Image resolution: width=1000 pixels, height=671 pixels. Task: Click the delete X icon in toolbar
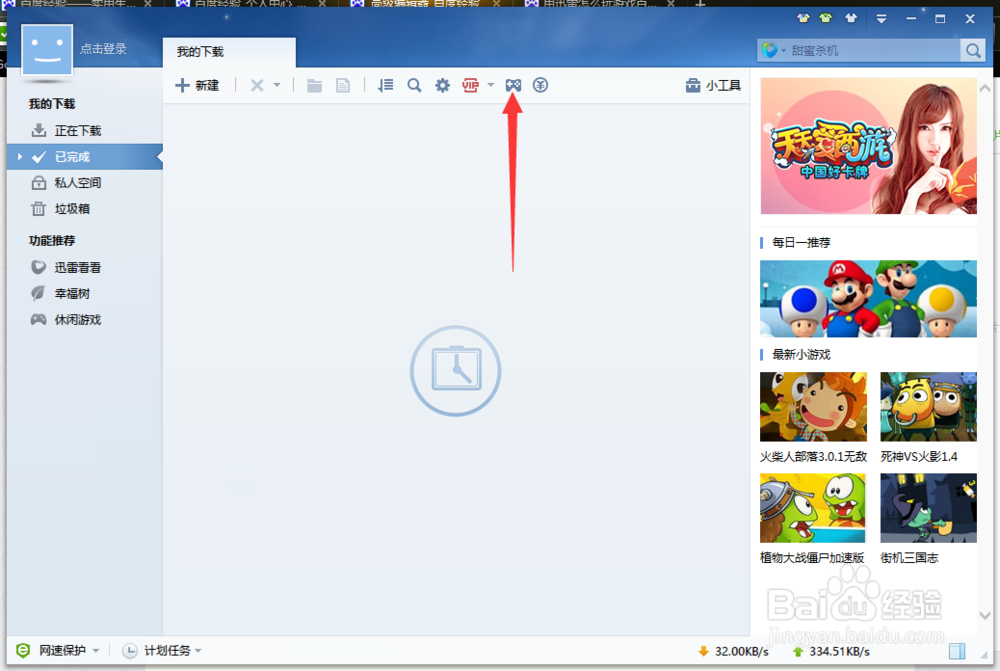[x=257, y=85]
